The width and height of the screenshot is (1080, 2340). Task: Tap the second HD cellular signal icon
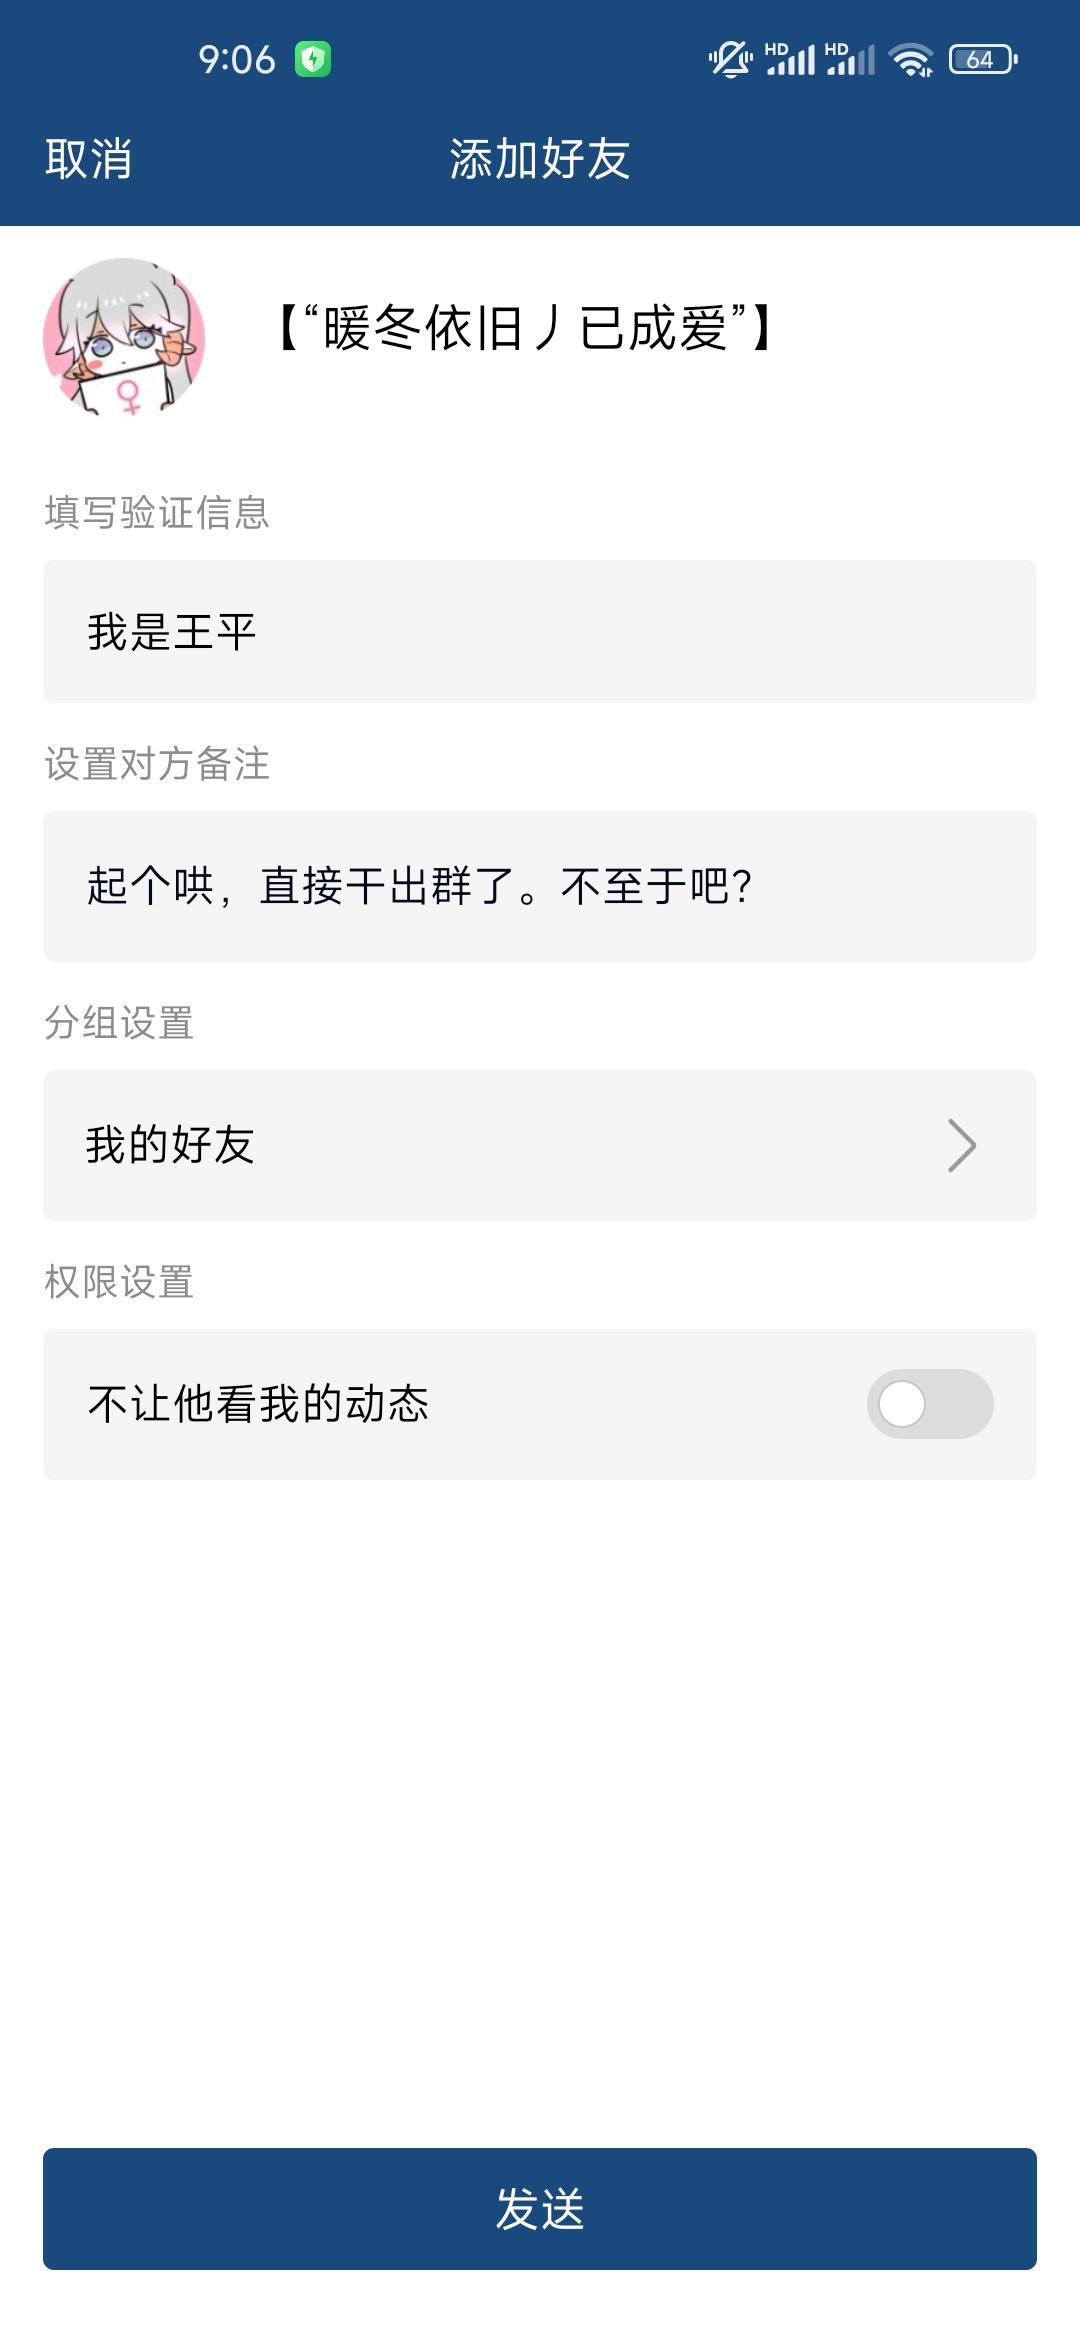(x=850, y=59)
